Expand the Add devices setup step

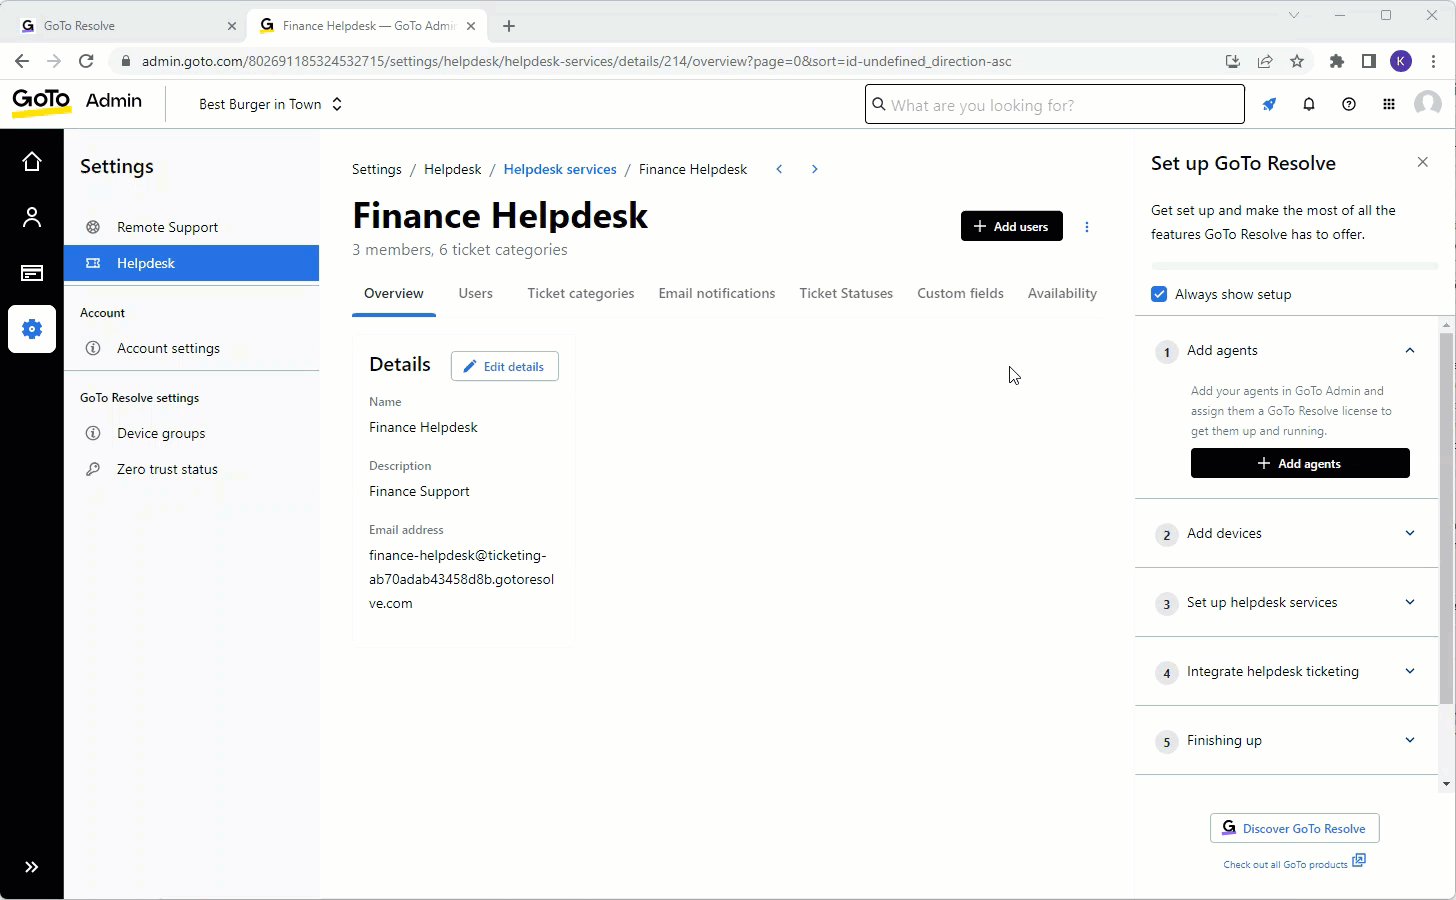point(1410,534)
